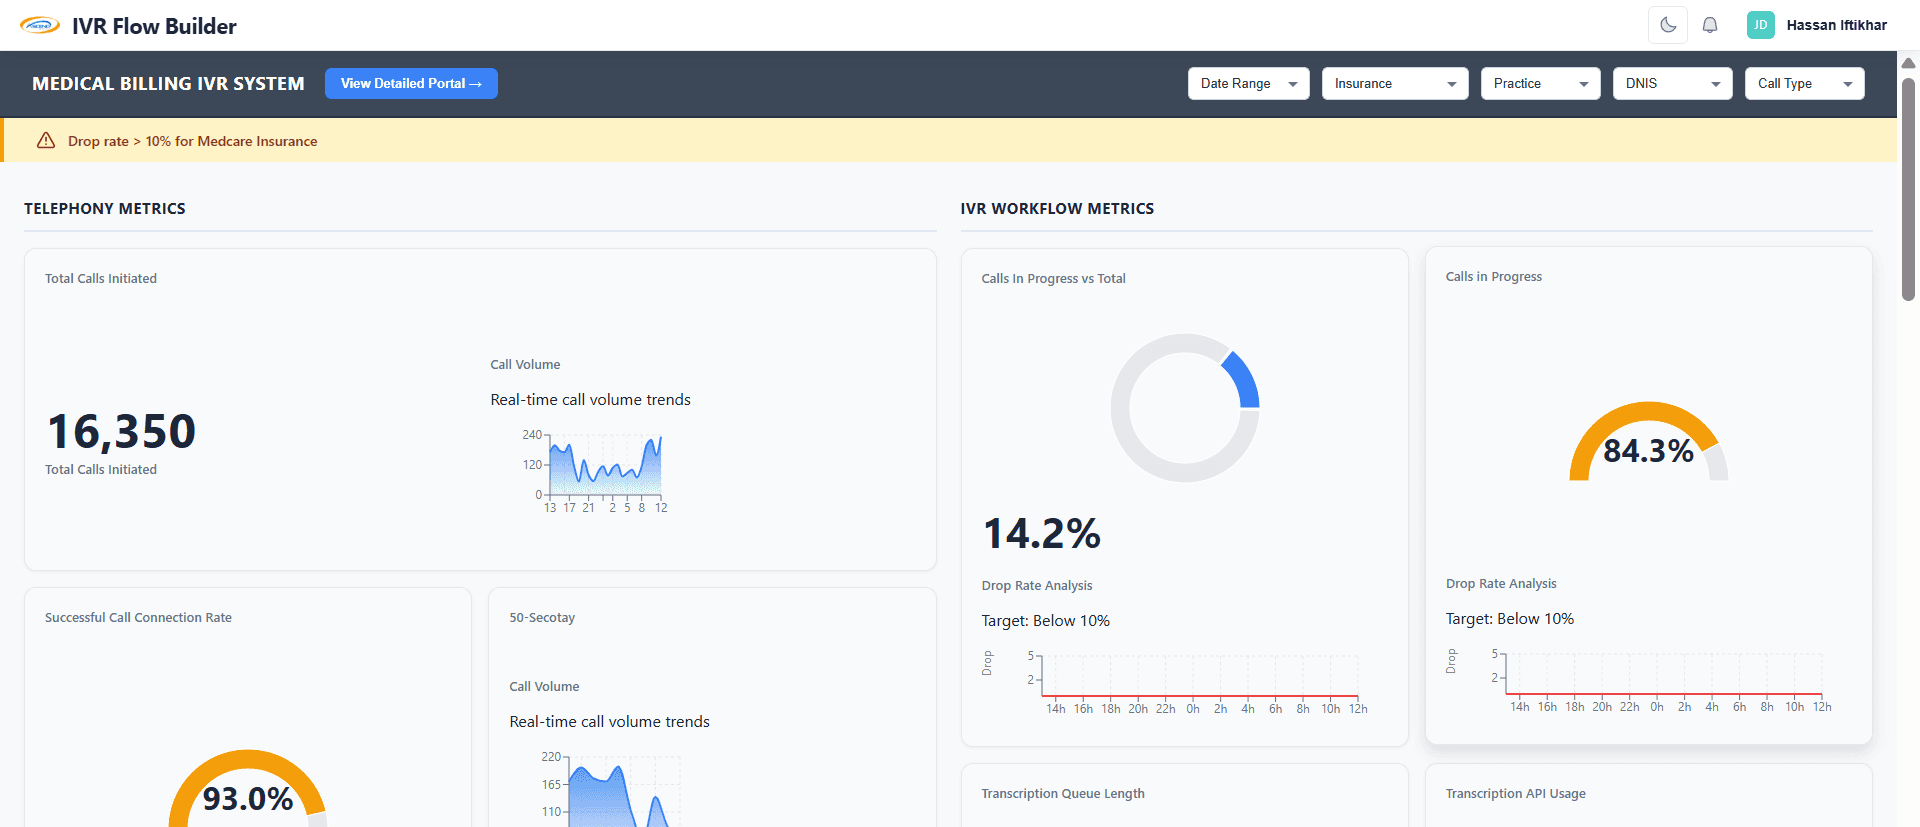Click the 84.3% gauge chart

(x=1648, y=442)
